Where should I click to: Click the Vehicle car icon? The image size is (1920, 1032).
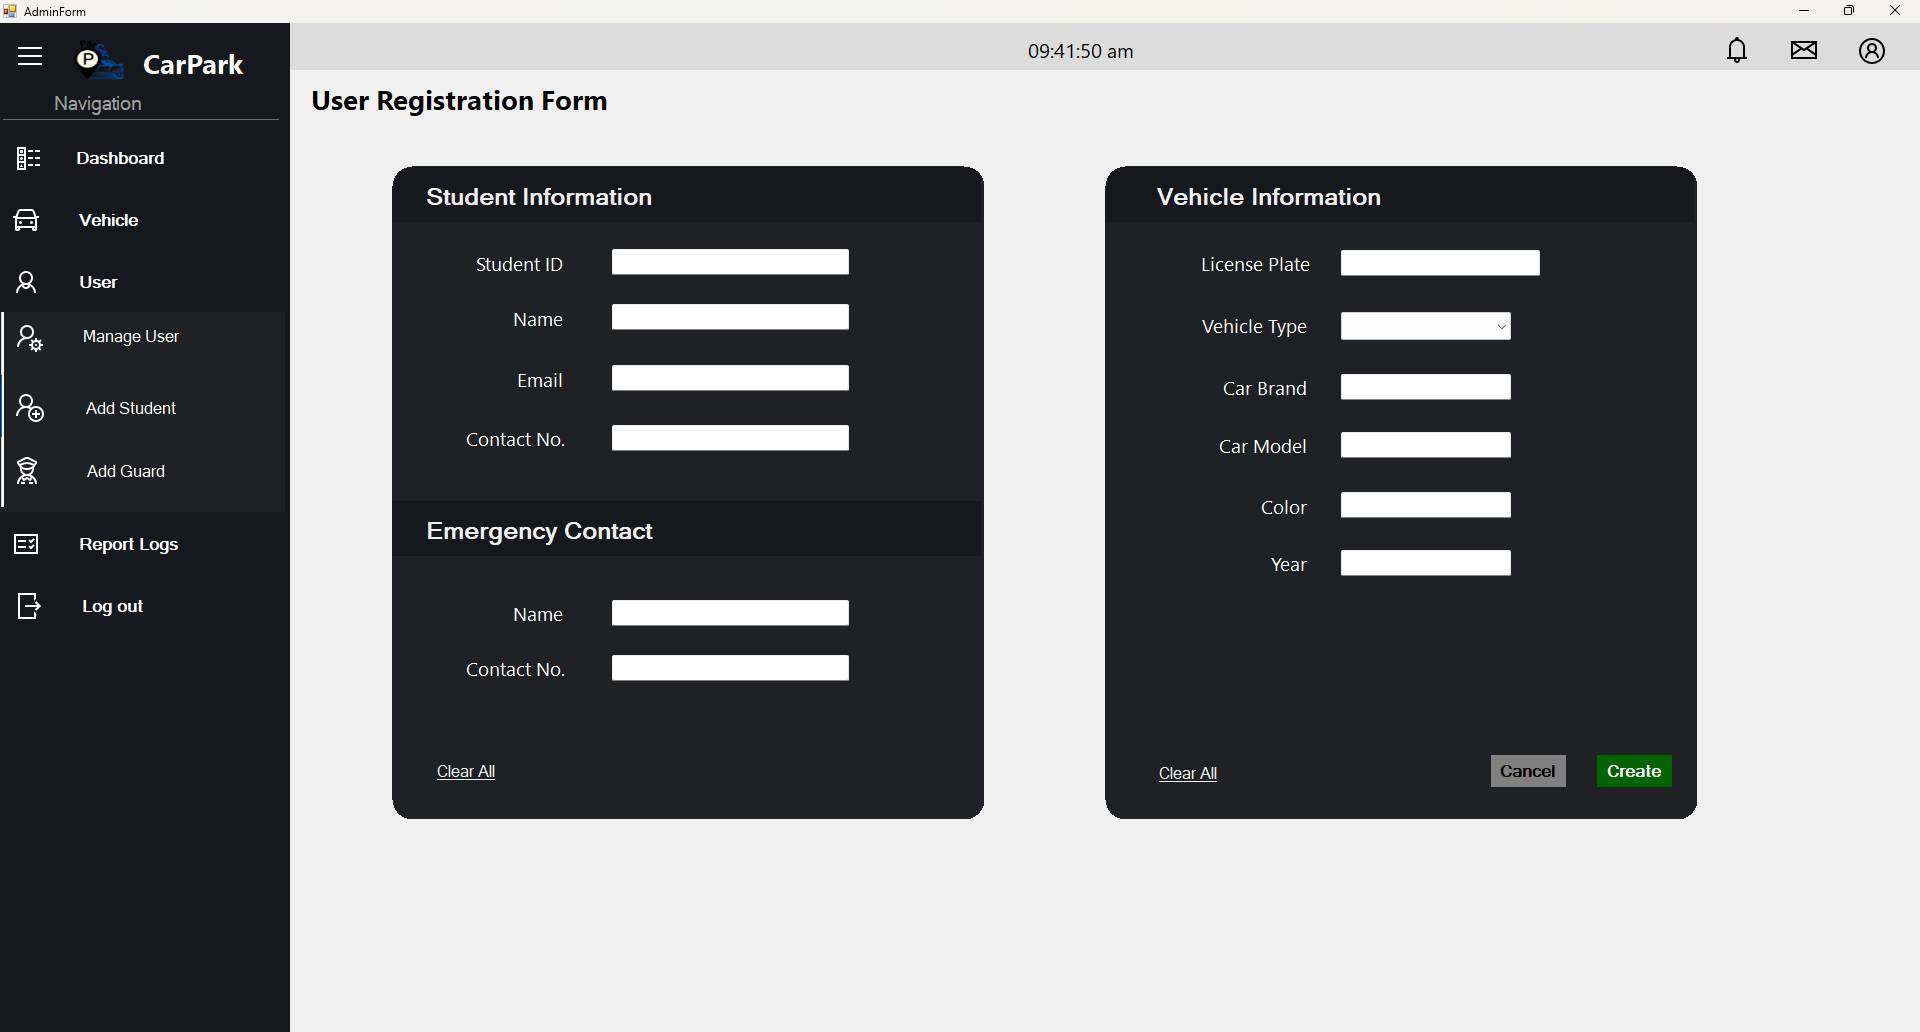click(x=27, y=220)
